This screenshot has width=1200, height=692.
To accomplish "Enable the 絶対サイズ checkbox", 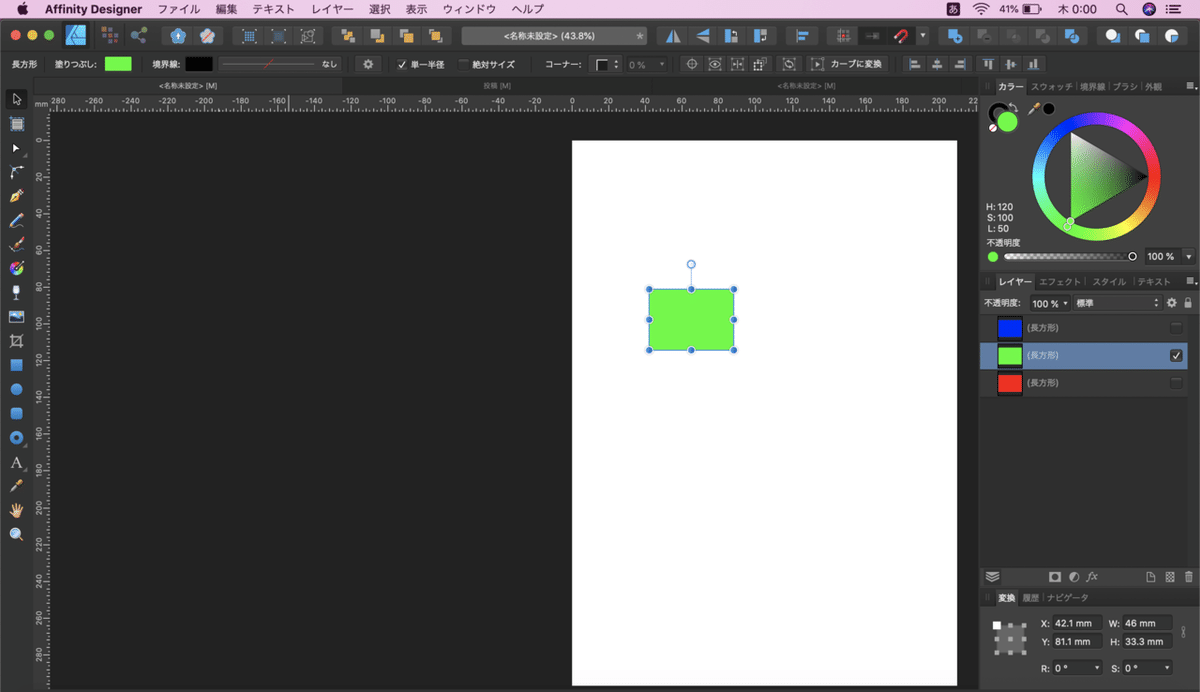I will click(463, 64).
